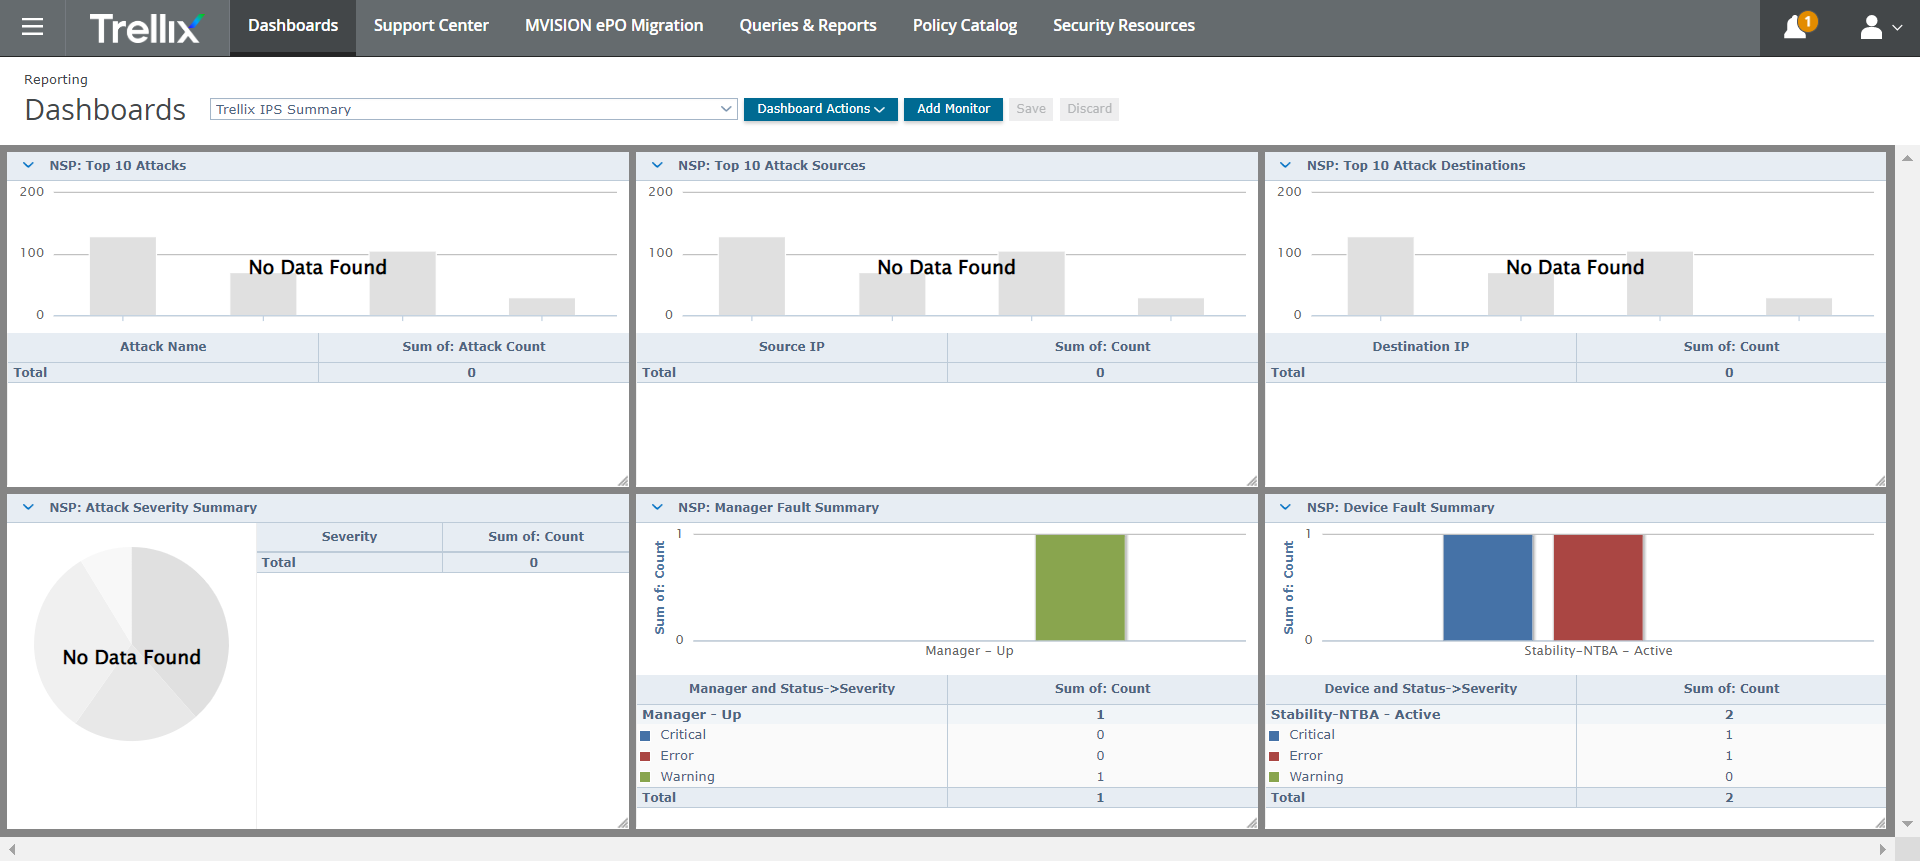Click the Error red swatch under Stability-NTBA

(1274, 757)
